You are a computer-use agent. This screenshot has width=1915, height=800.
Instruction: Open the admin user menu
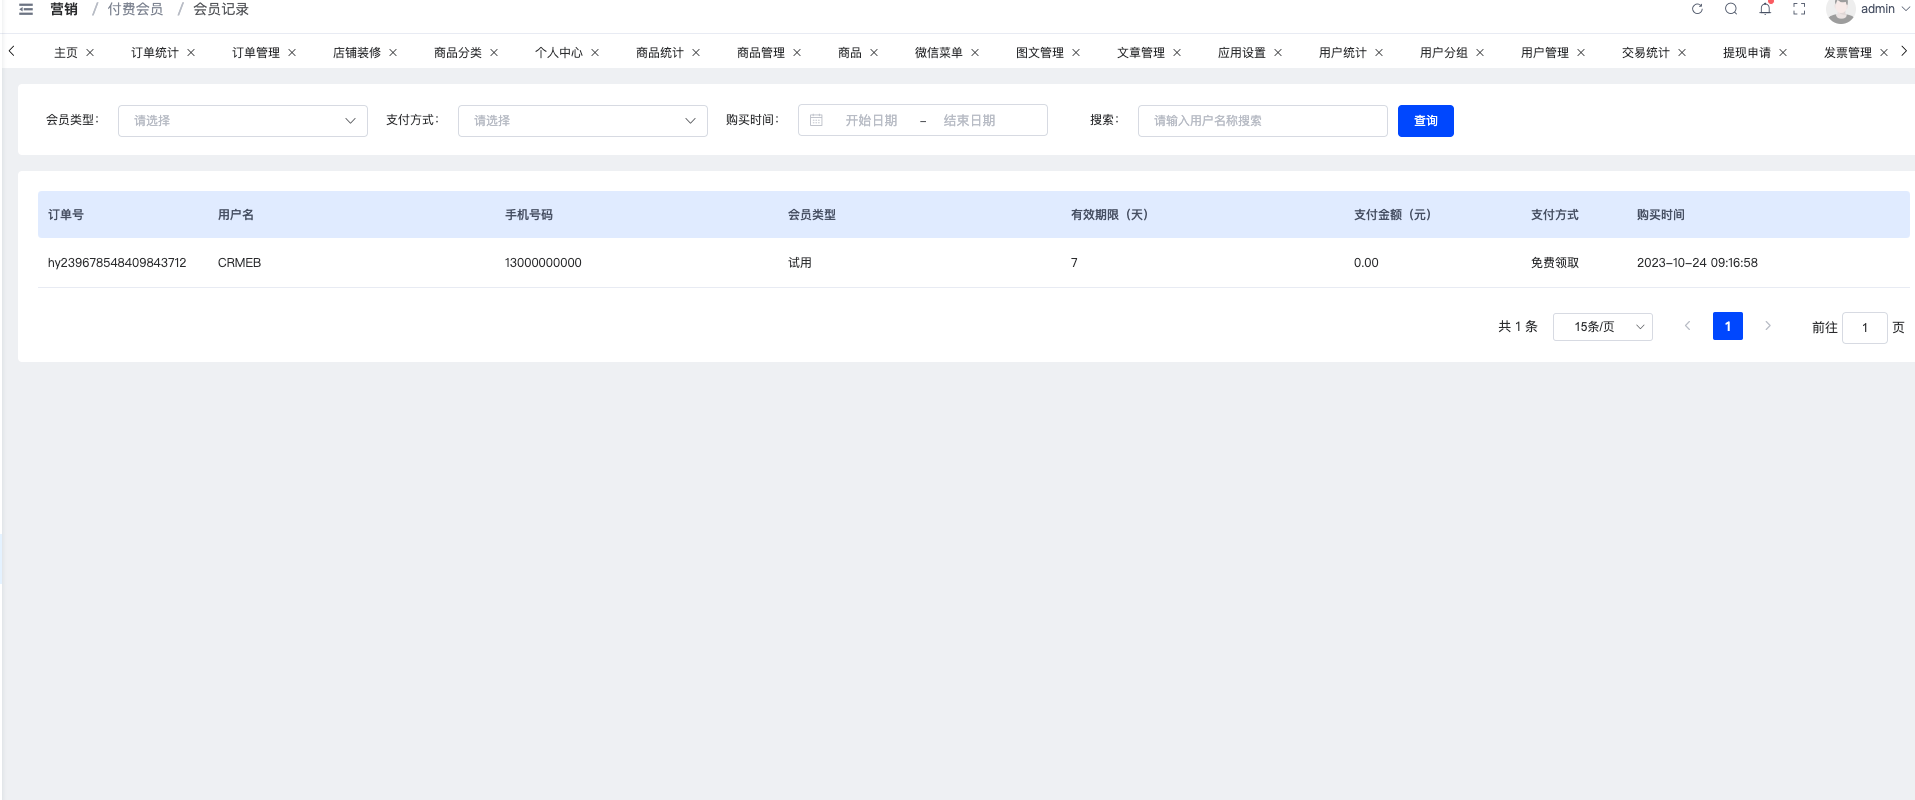(x=1868, y=10)
